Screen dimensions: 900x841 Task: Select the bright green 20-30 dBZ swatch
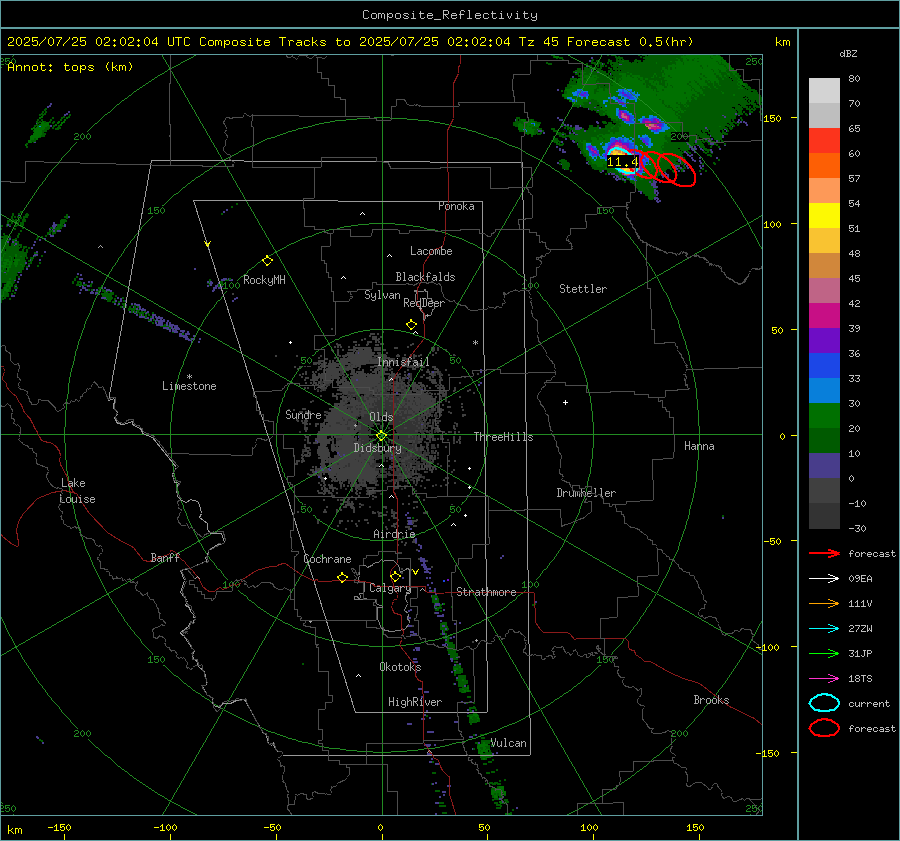824,416
